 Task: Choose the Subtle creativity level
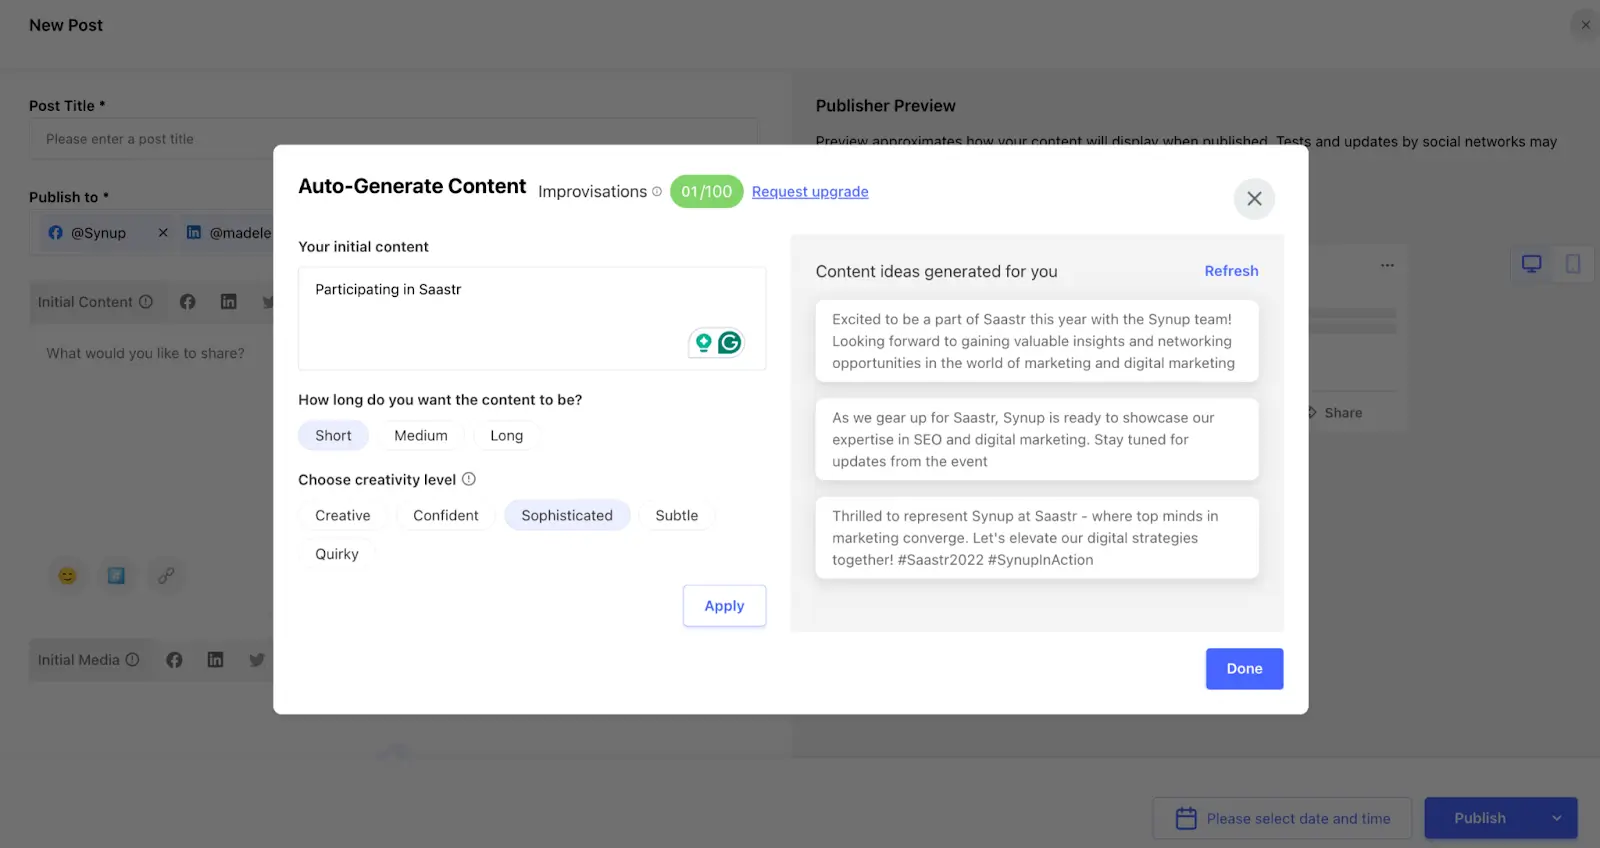point(677,516)
